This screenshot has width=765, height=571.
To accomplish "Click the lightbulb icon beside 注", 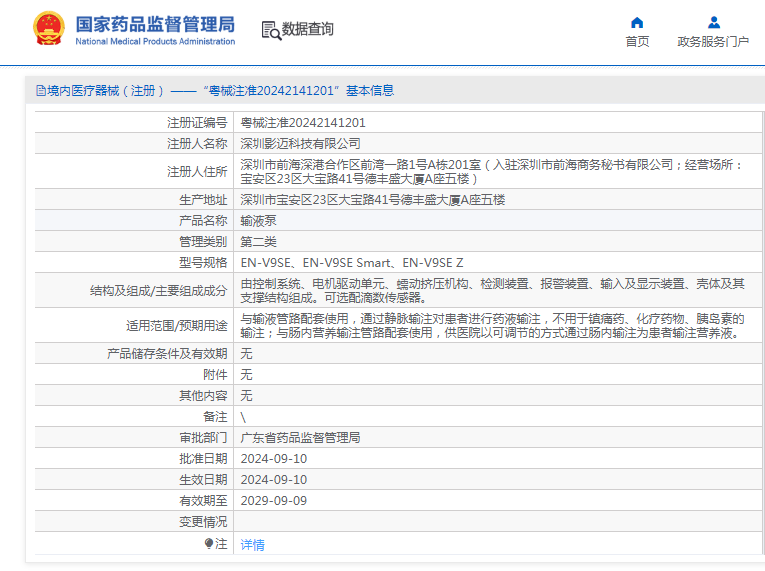I will click(x=209, y=543).
